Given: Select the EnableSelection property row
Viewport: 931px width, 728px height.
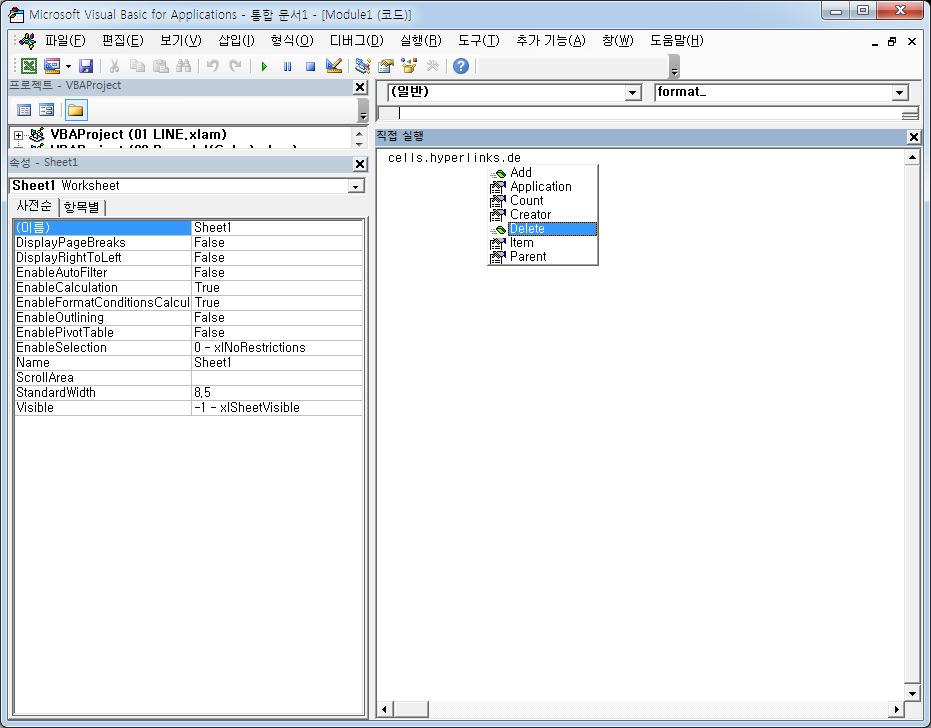Looking at the screenshot, I should [188, 348].
